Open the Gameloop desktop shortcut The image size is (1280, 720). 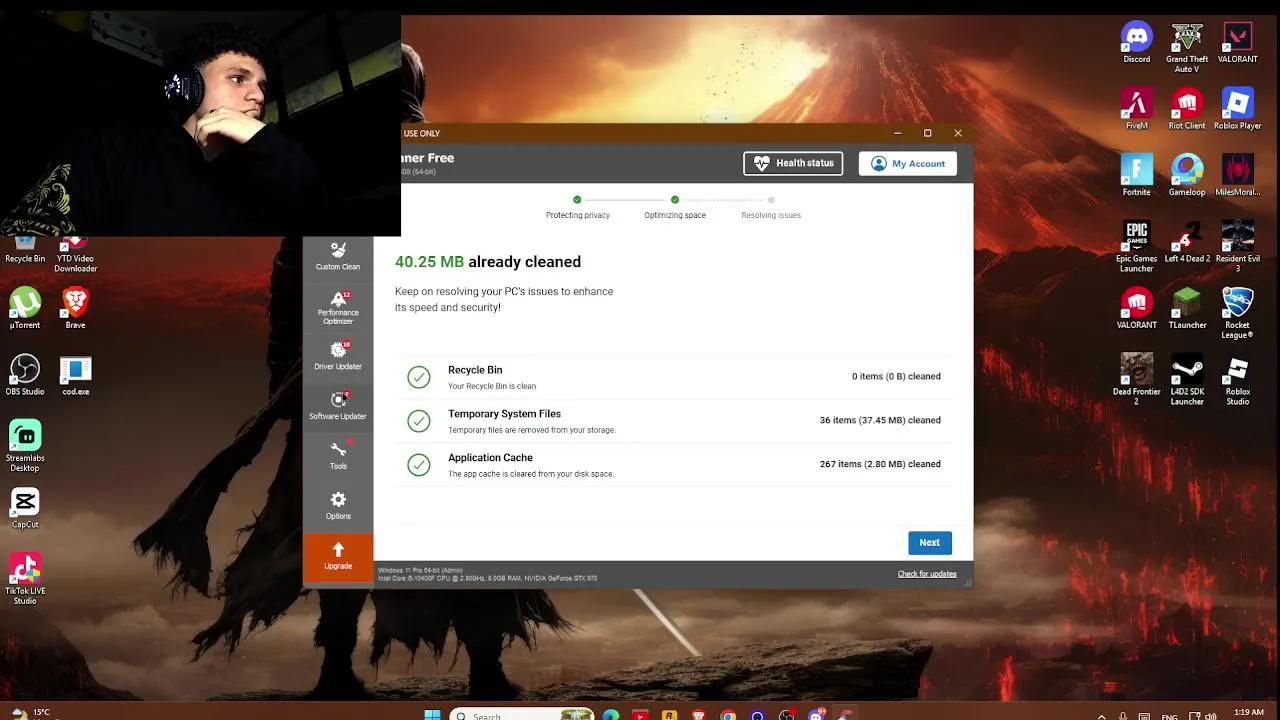coord(1187,176)
